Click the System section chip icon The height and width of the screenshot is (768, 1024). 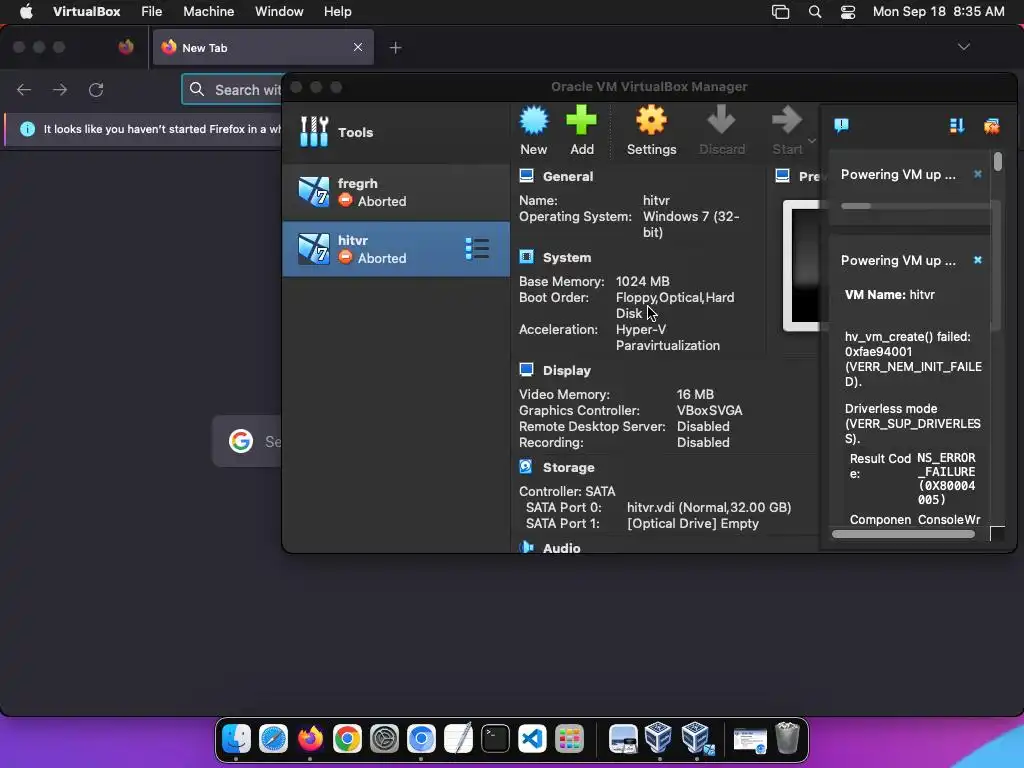click(x=526, y=257)
